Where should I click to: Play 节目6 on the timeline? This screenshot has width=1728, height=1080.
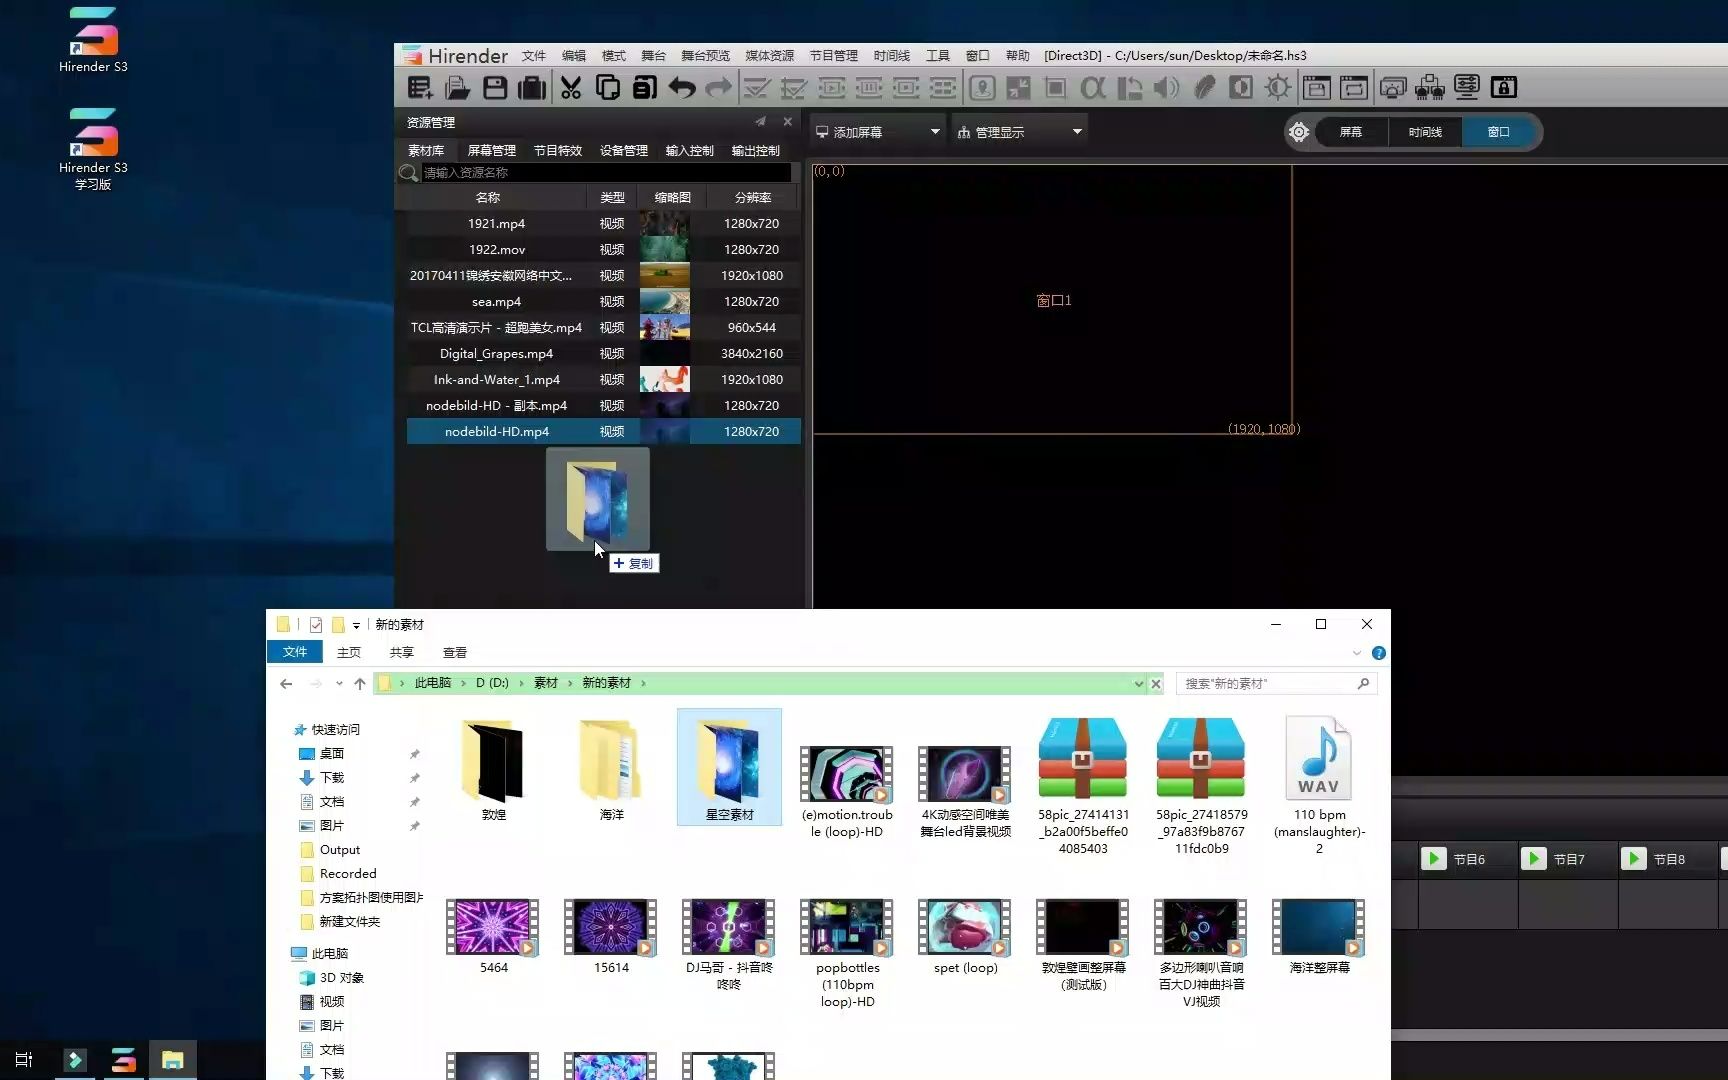[x=1433, y=859]
